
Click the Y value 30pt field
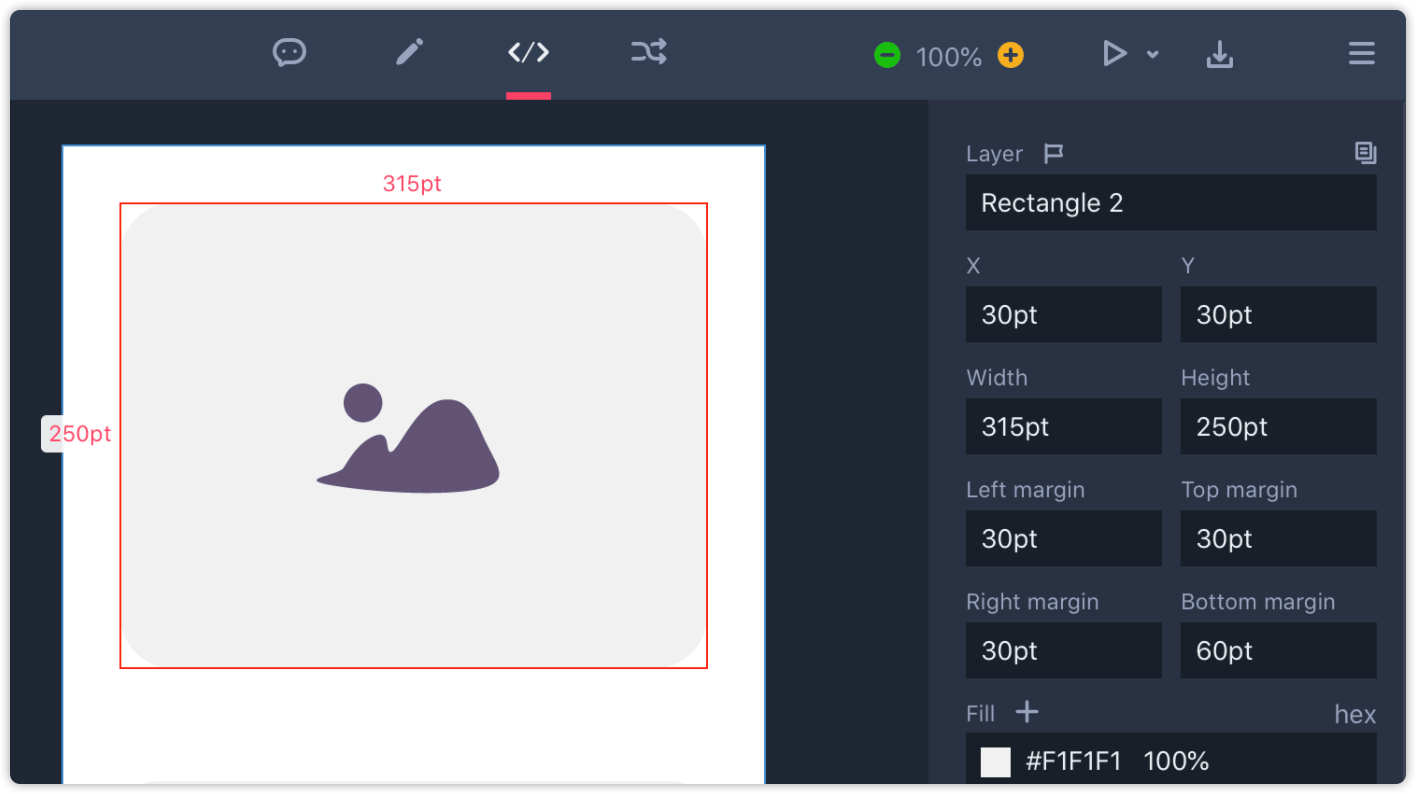(1279, 315)
